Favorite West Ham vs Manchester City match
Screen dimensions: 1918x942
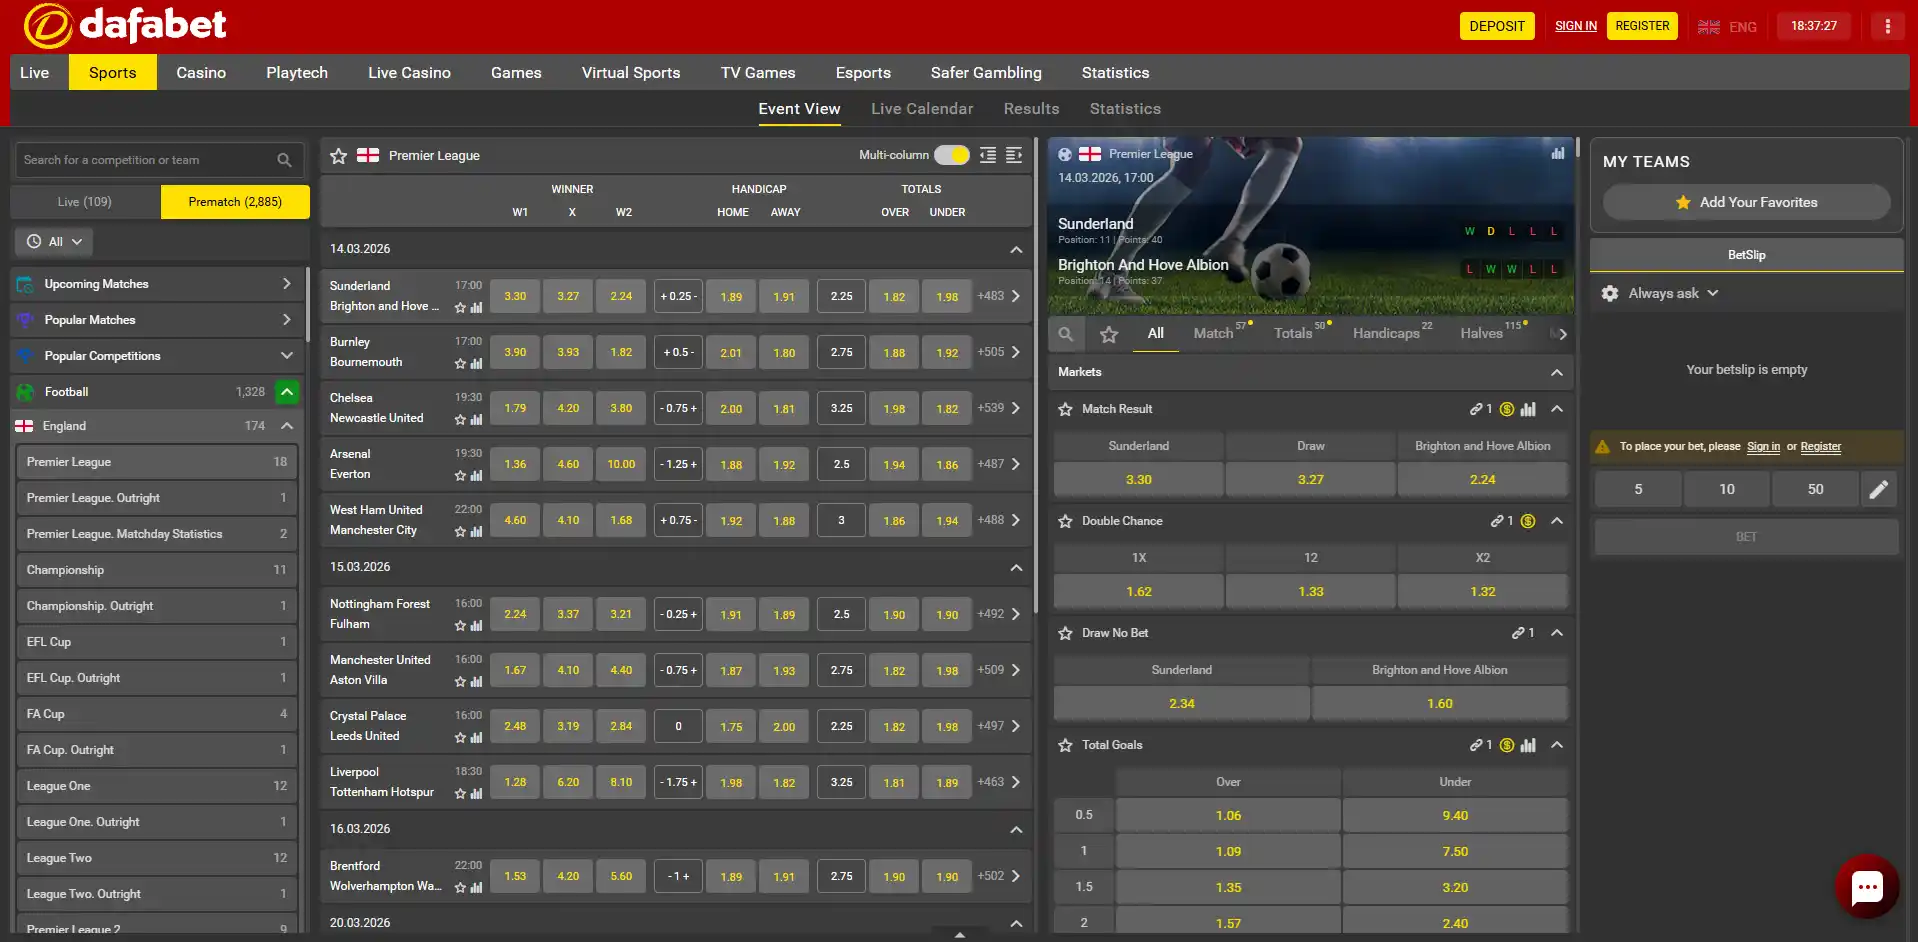[460, 532]
